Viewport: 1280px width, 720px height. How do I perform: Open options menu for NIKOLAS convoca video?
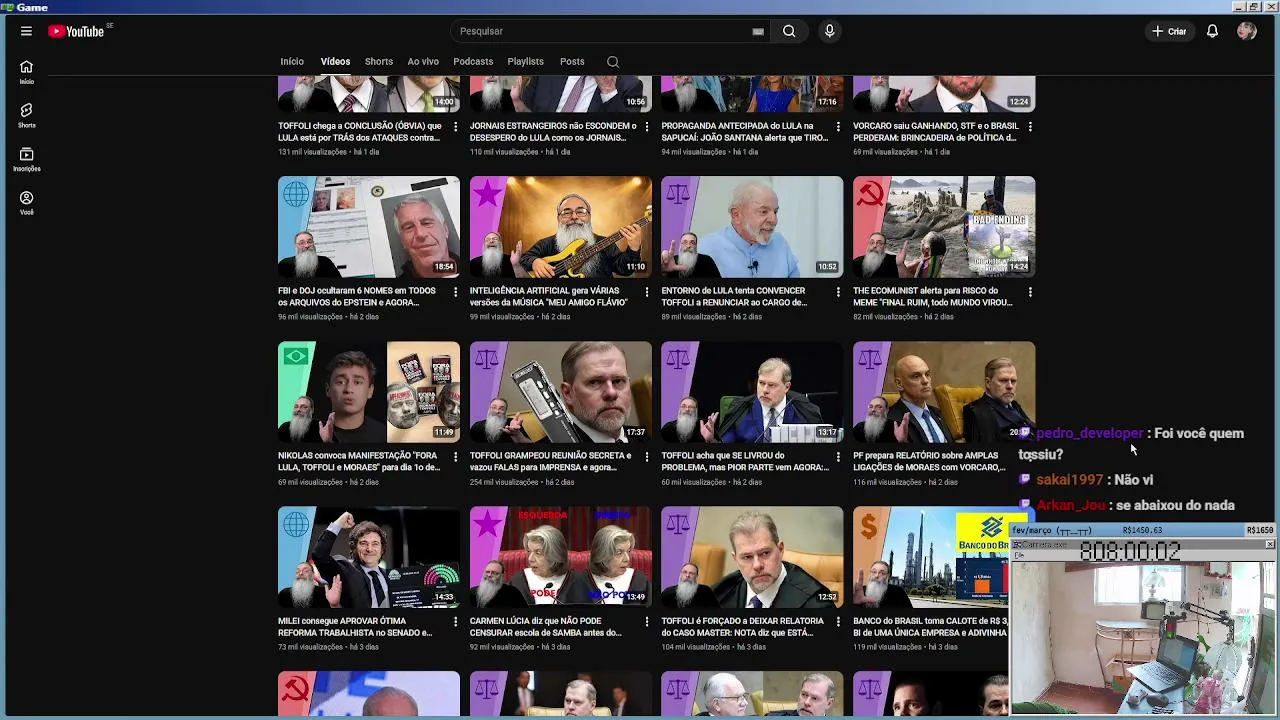pyautogui.click(x=455, y=457)
